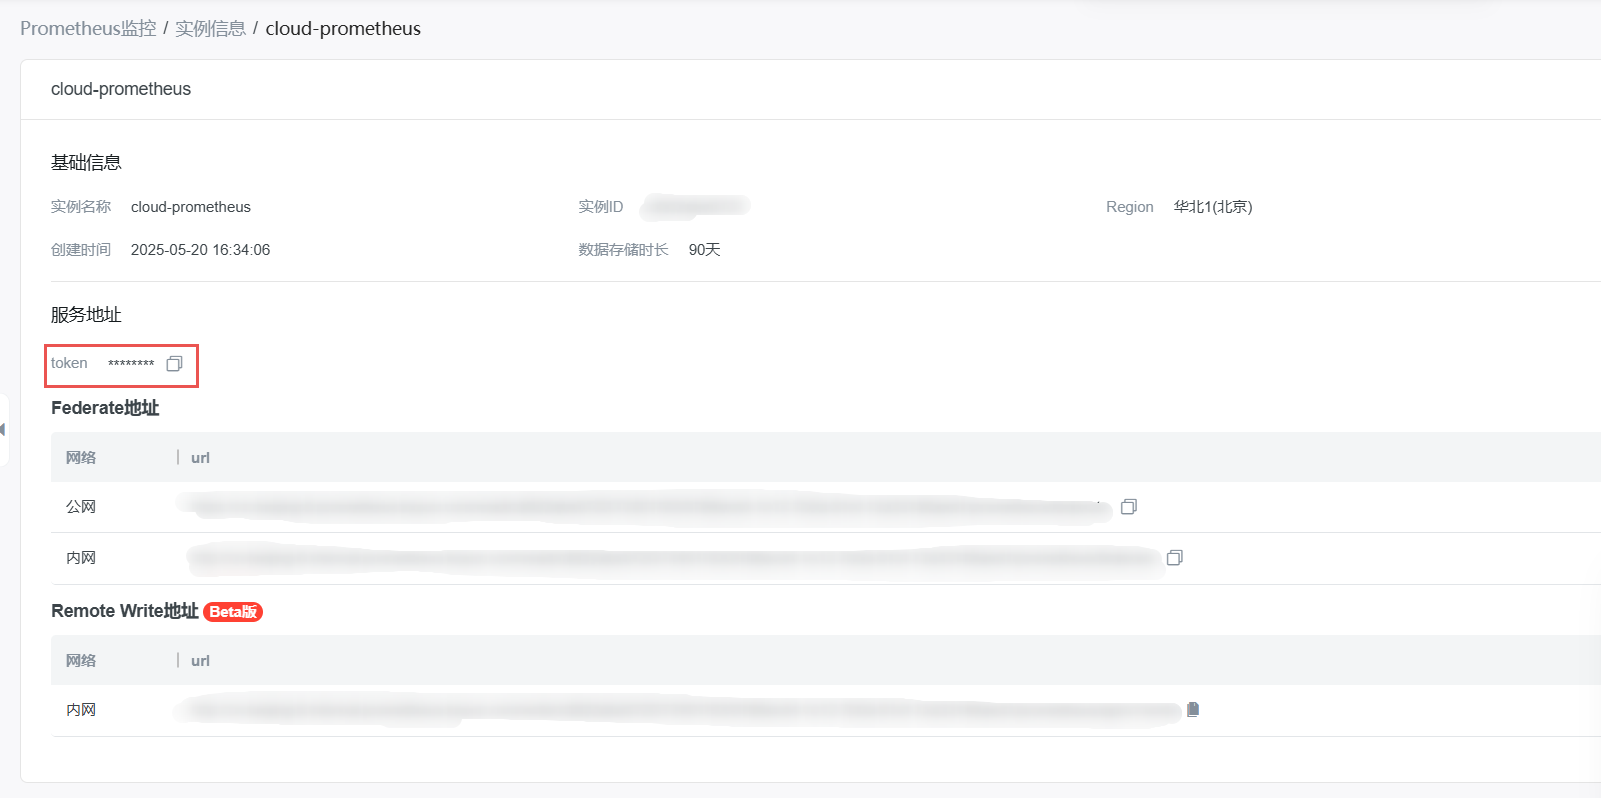This screenshot has width=1601, height=798.
Task: Click url header in Federate table
Action: (200, 458)
